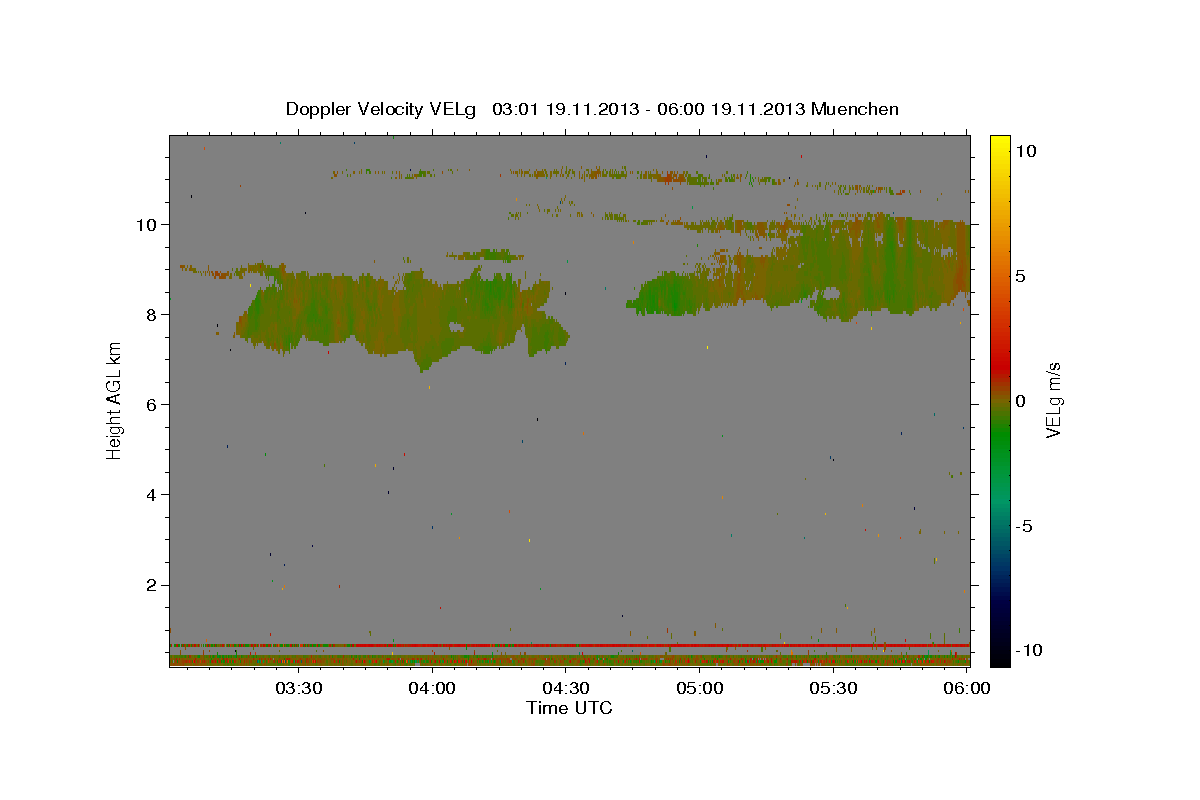The width and height of the screenshot is (1200, 800).
Task: Click the colorbar value -10 at the bottom
Action: click(1027, 650)
